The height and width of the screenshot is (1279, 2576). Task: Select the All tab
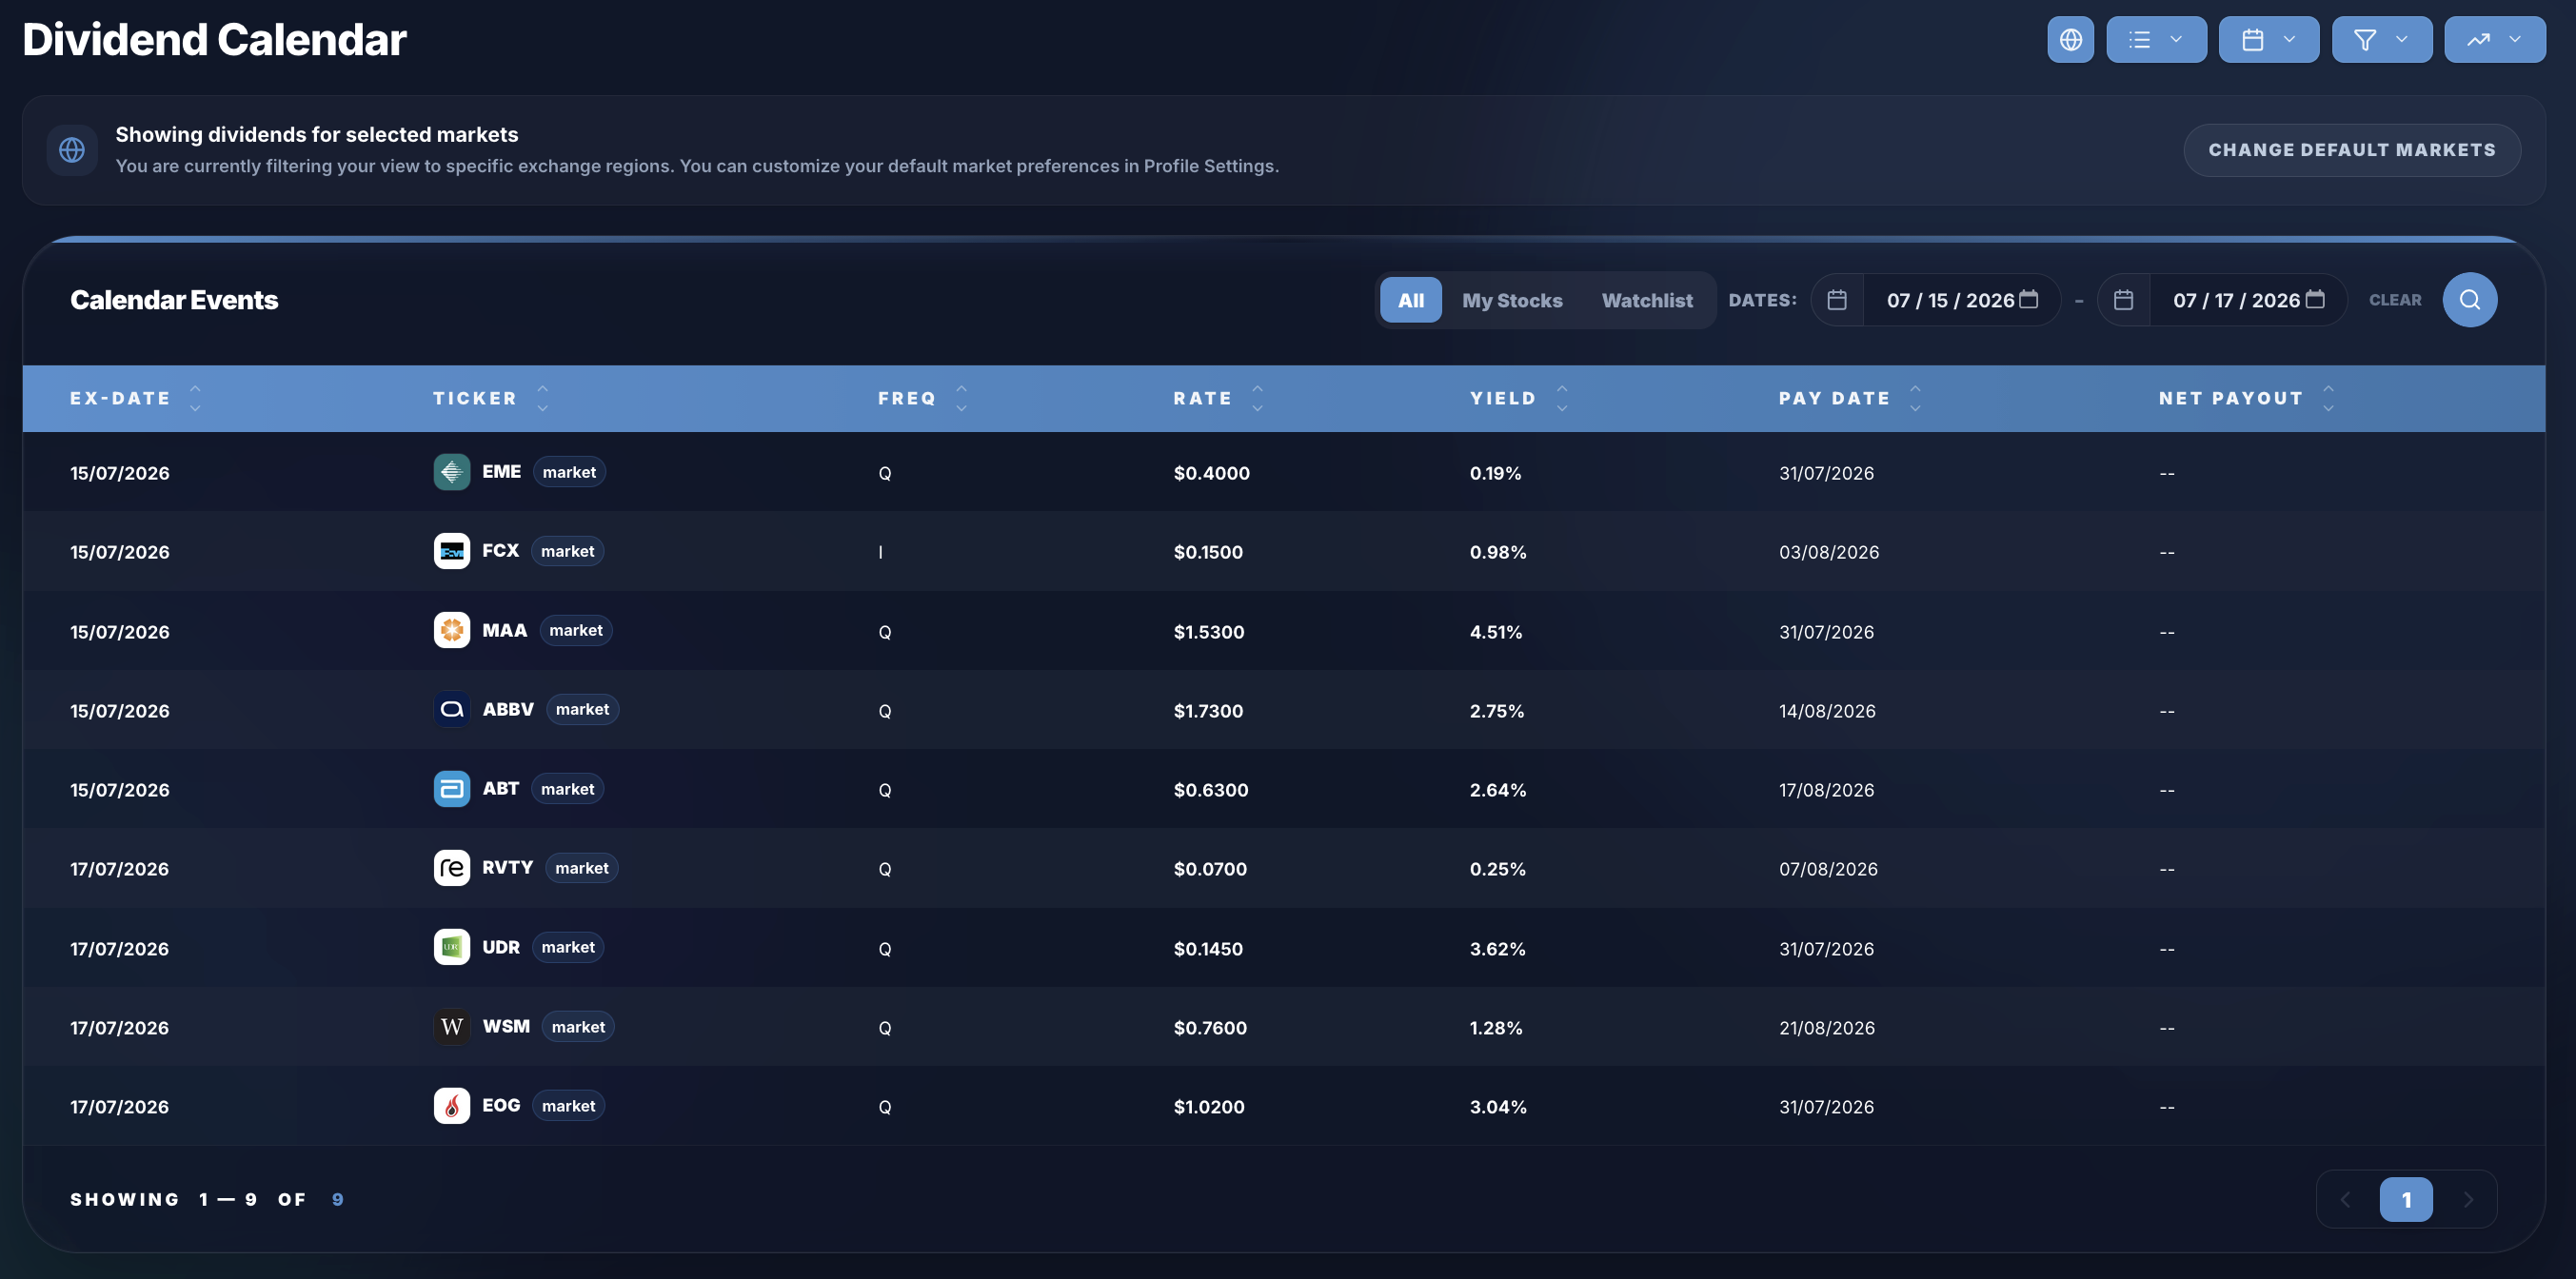[x=1410, y=300]
